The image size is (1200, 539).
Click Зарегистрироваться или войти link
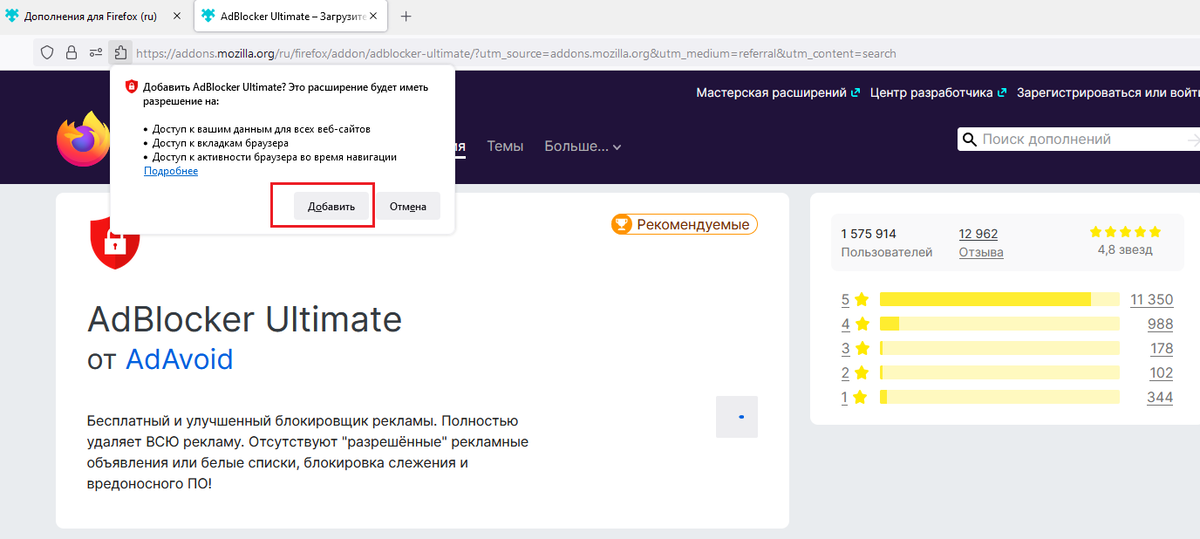click(x=1108, y=93)
